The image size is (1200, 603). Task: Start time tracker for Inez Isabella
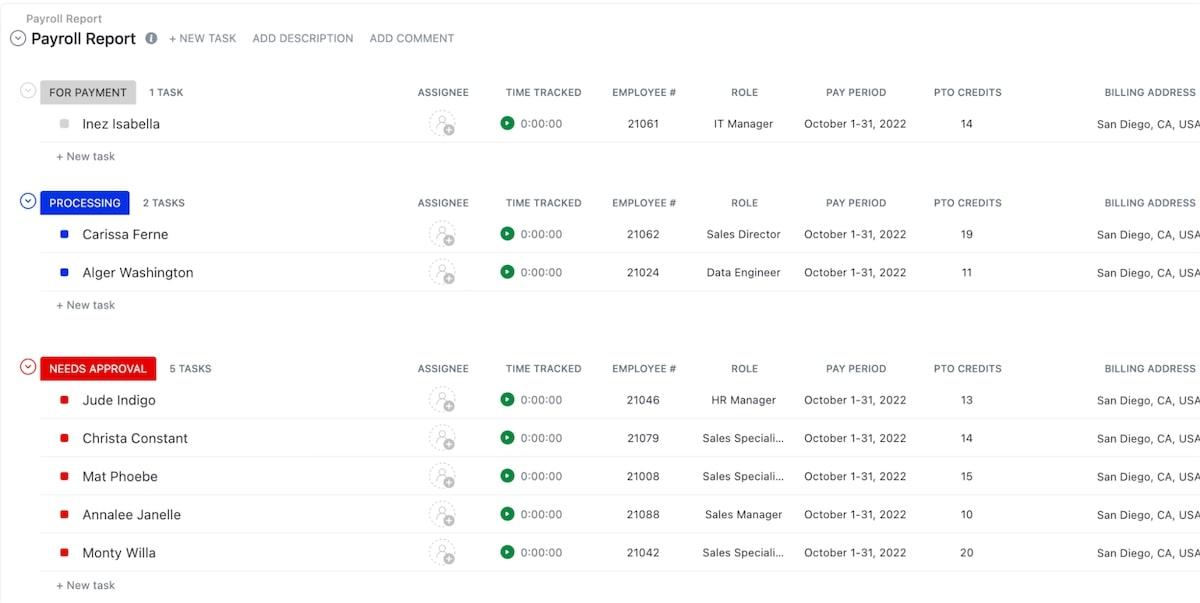[x=507, y=124]
